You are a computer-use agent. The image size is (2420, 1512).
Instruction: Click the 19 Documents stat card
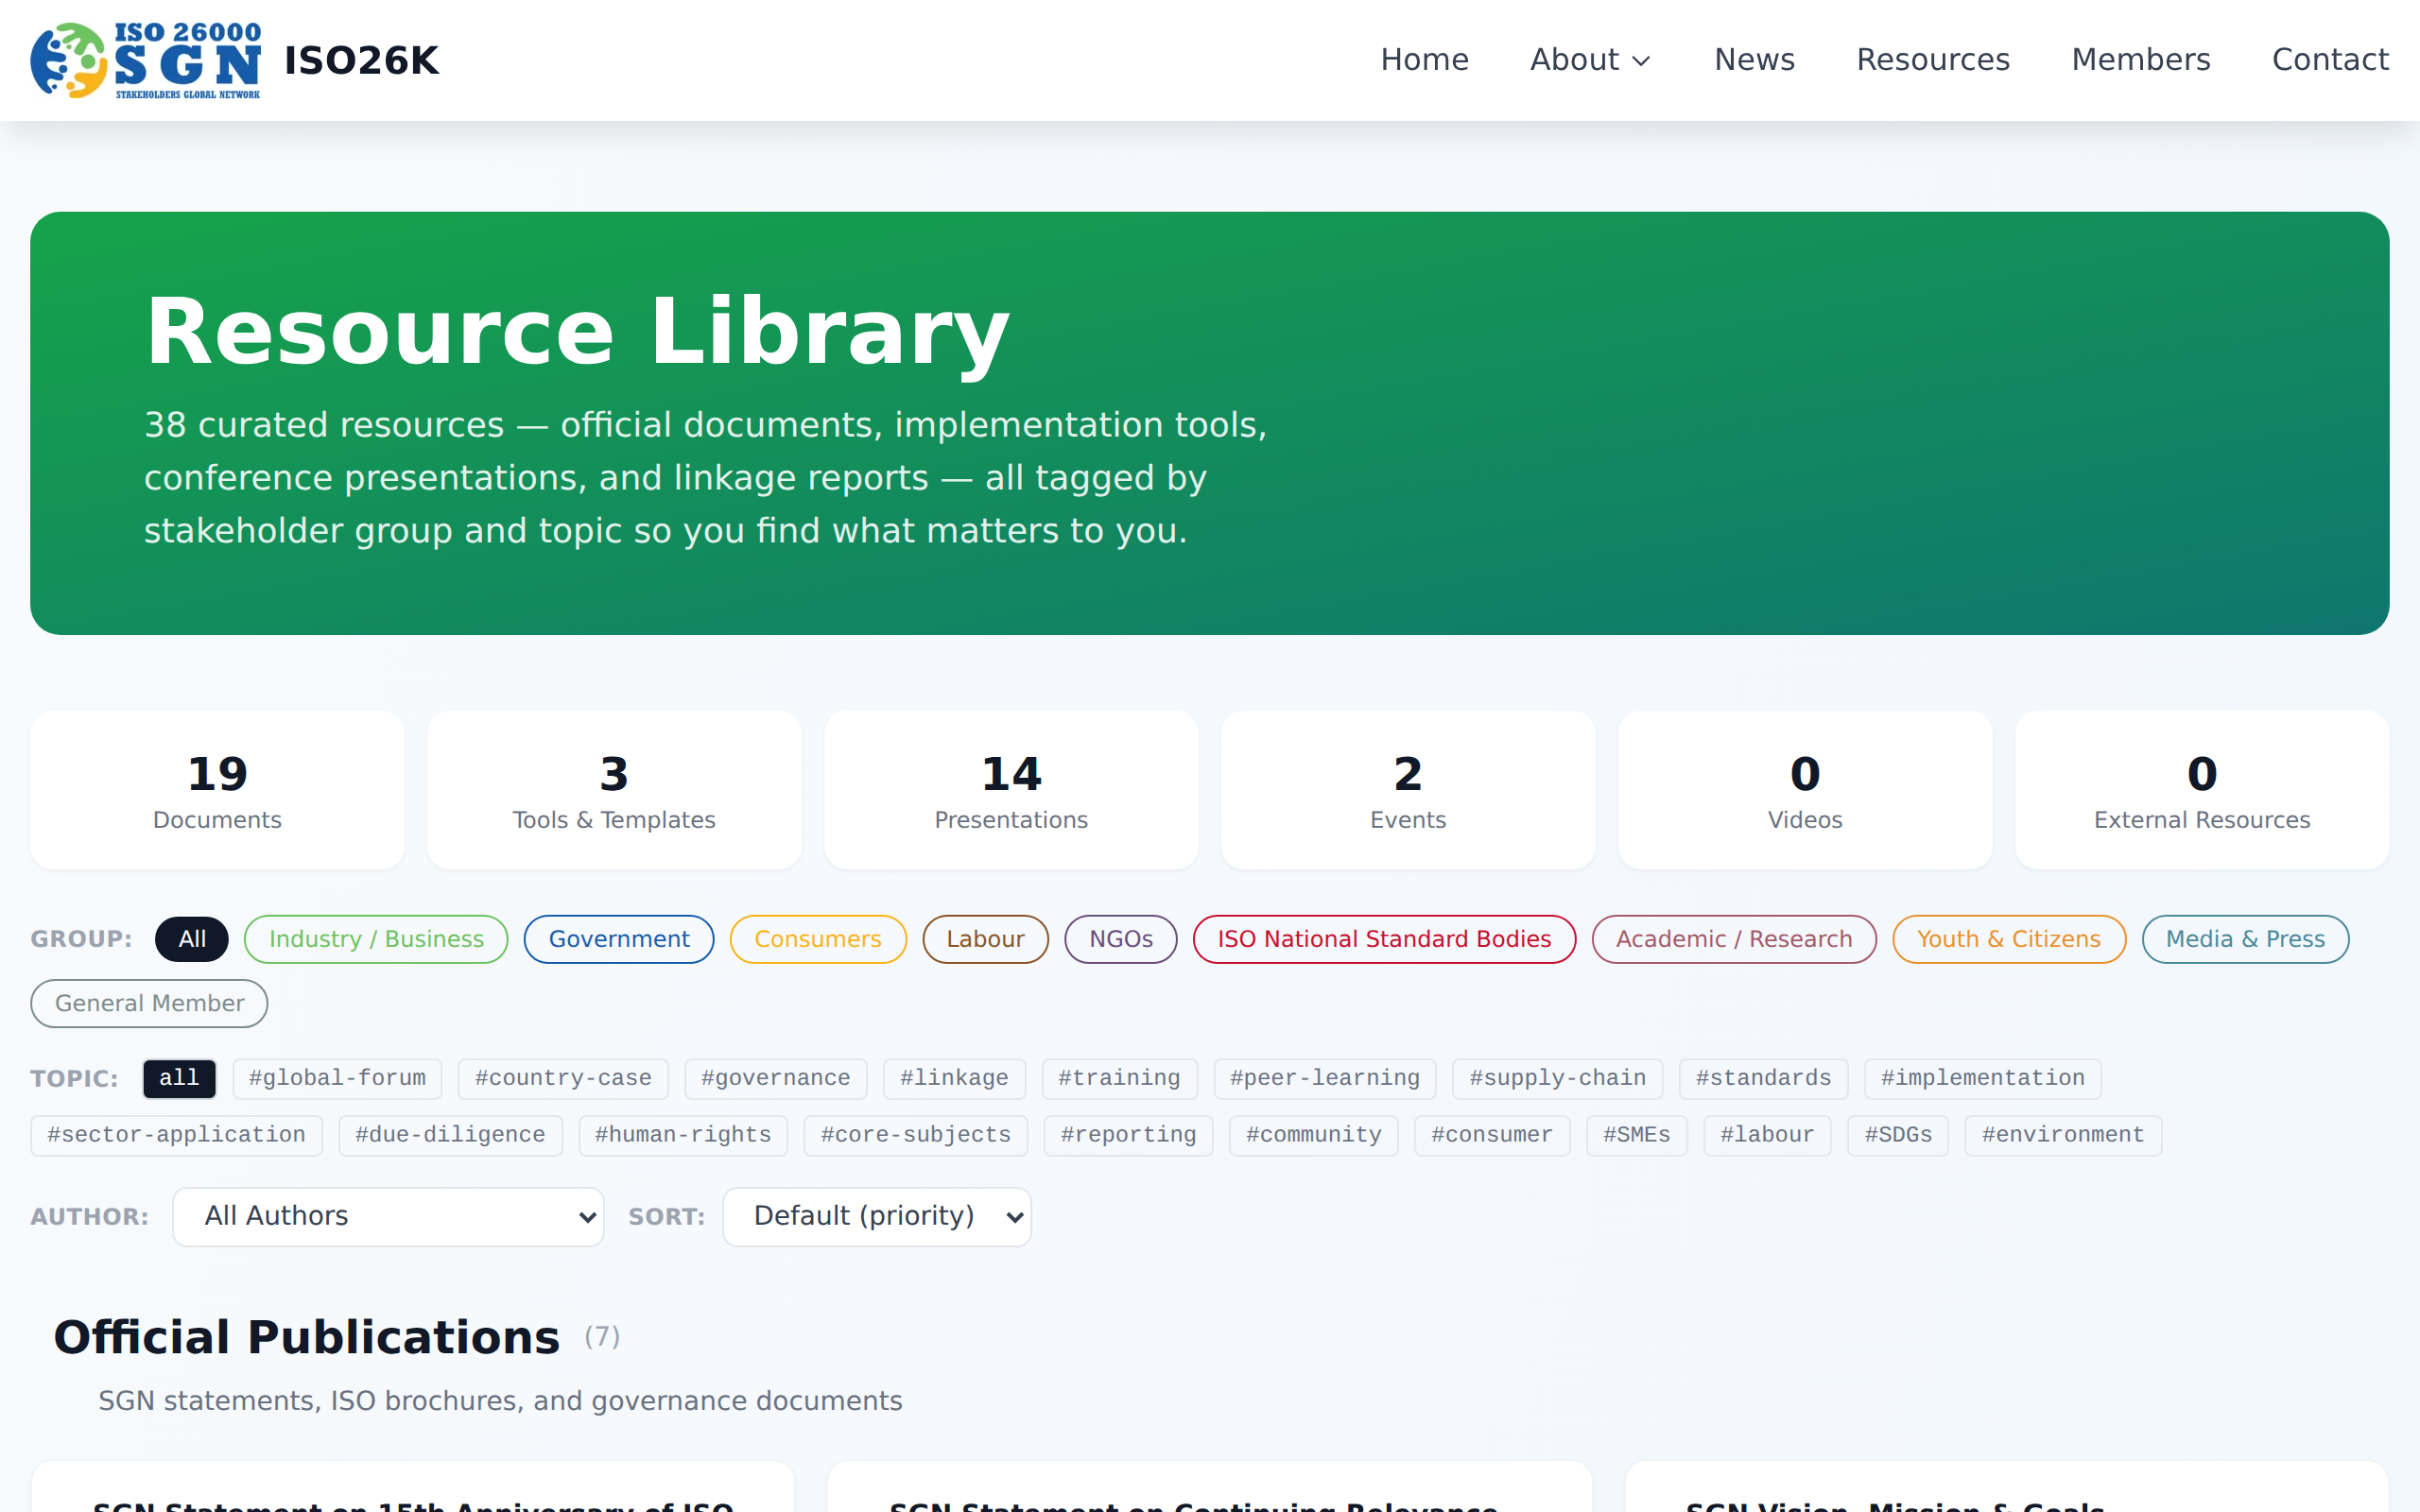[x=216, y=789]
